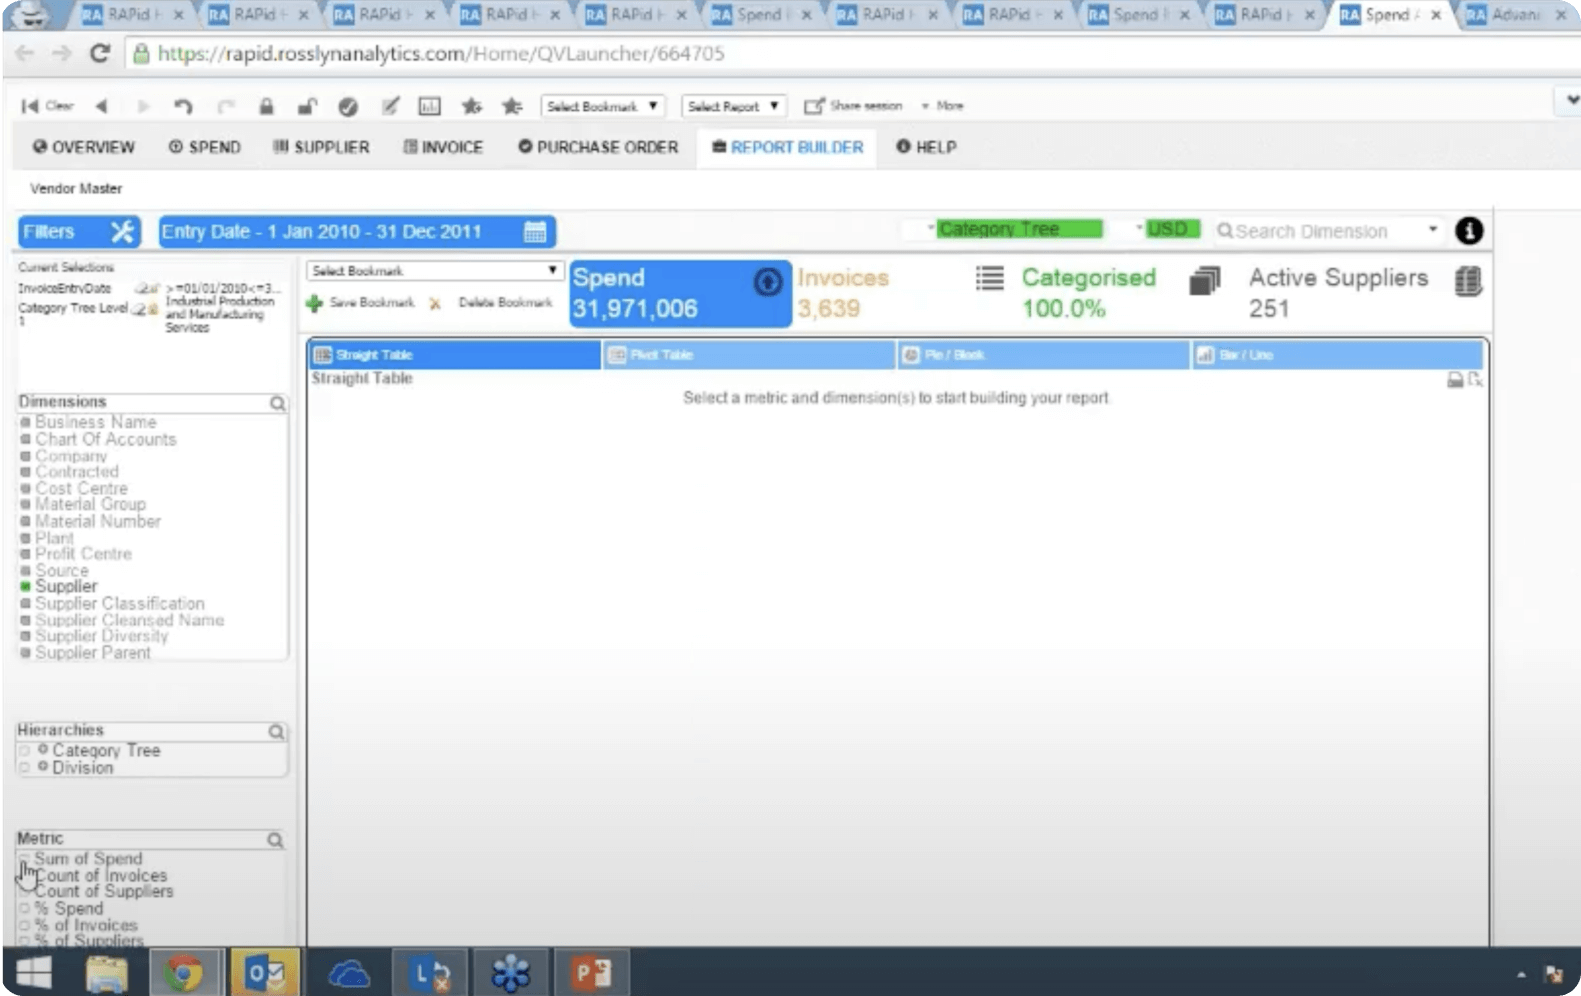Click the pencil notes toolbar icon

pyautogui.click(x=390, y=106)
